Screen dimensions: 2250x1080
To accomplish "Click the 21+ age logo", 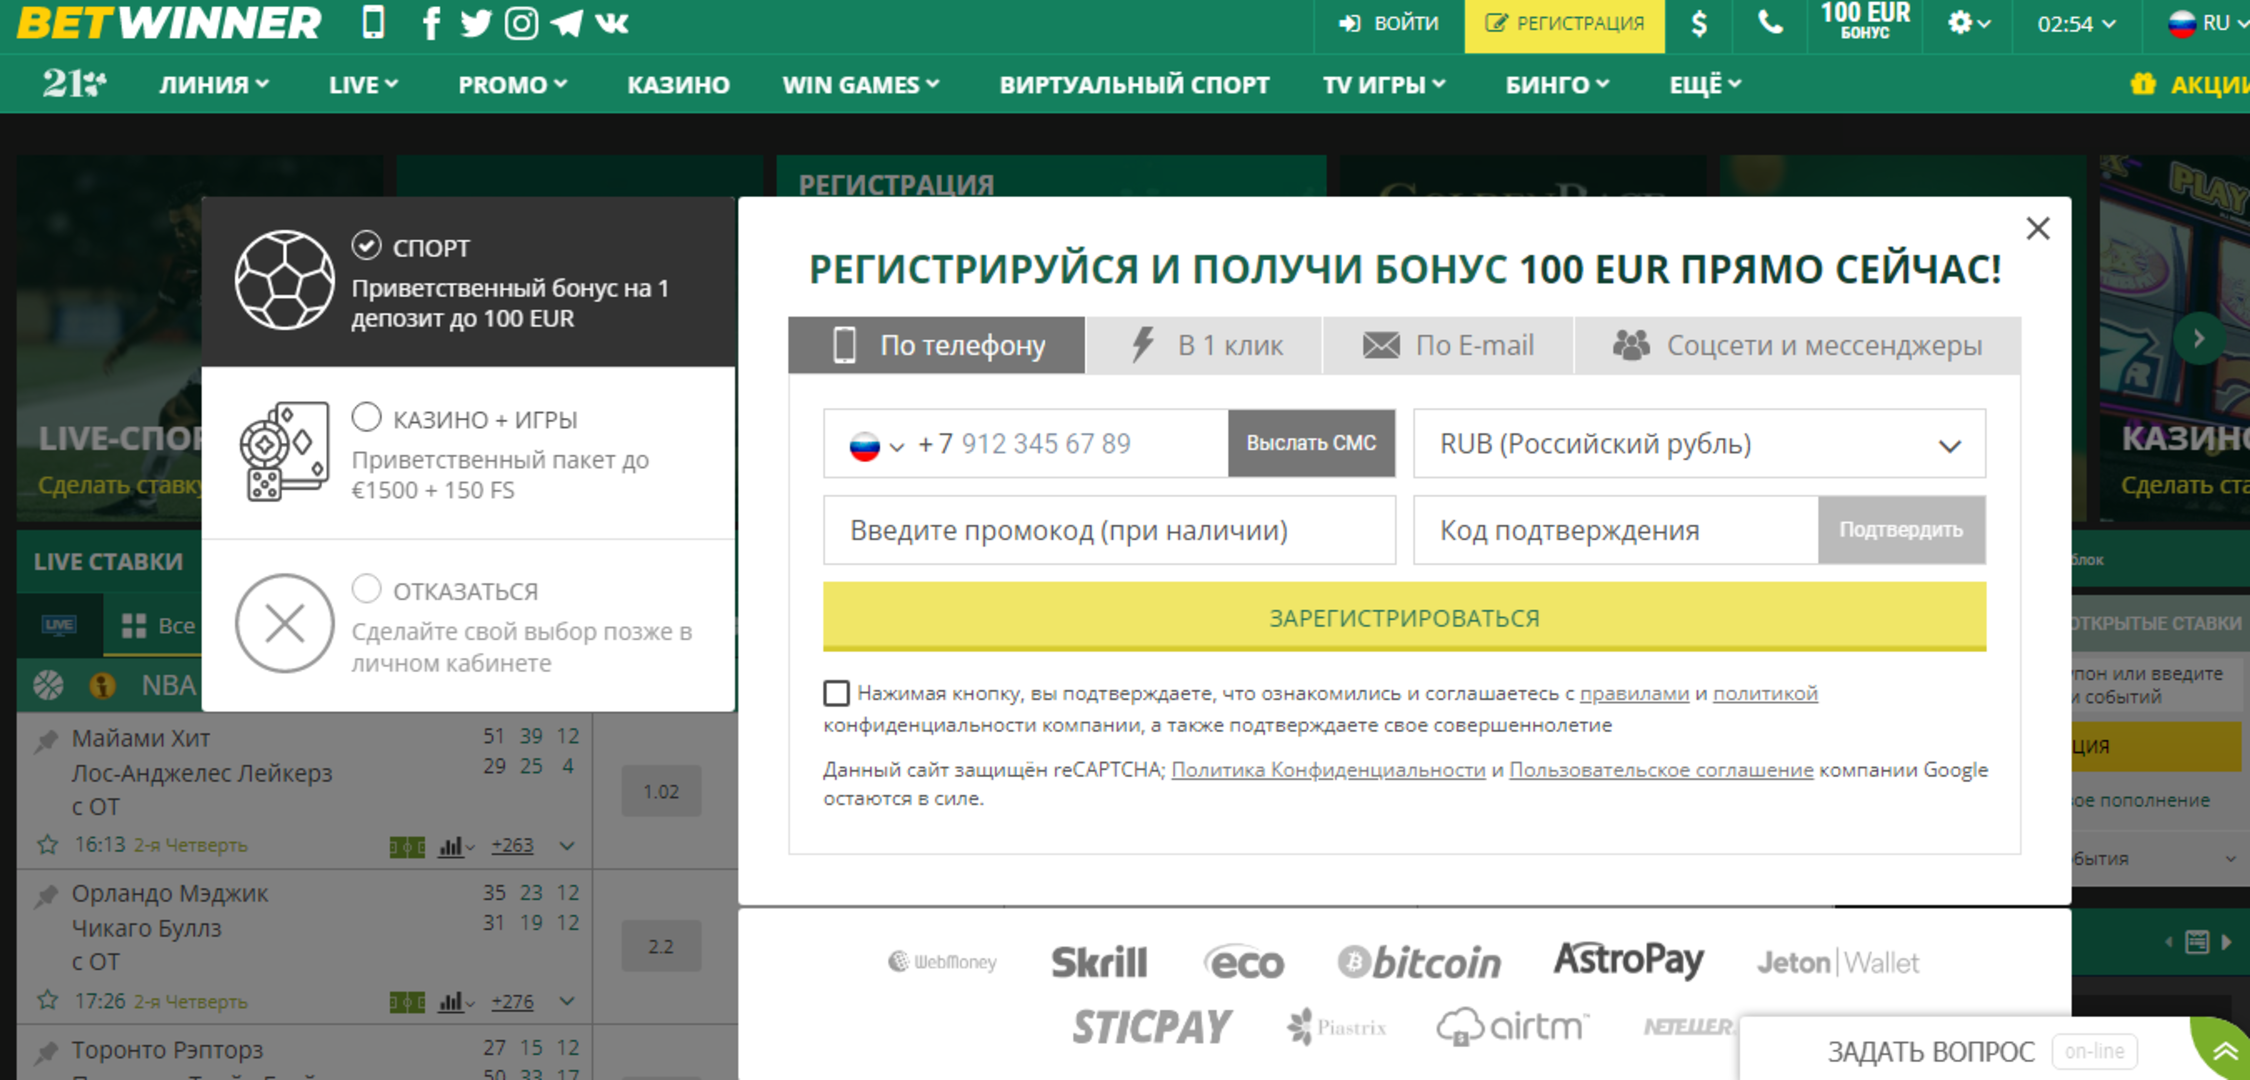I will point(74,84).
